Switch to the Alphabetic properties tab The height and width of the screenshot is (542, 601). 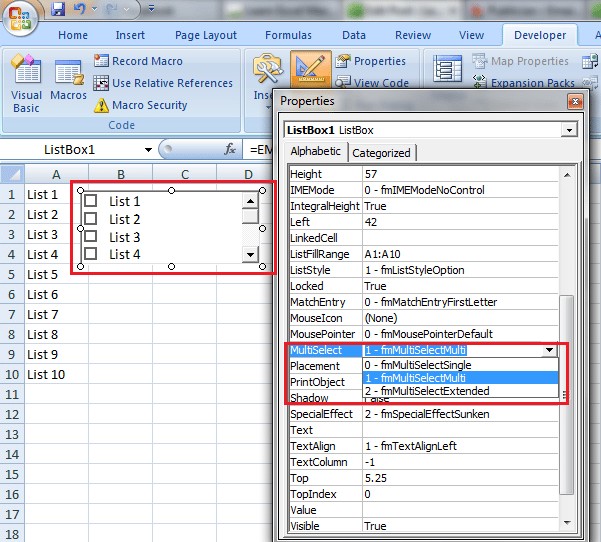[x=315, y=151]
